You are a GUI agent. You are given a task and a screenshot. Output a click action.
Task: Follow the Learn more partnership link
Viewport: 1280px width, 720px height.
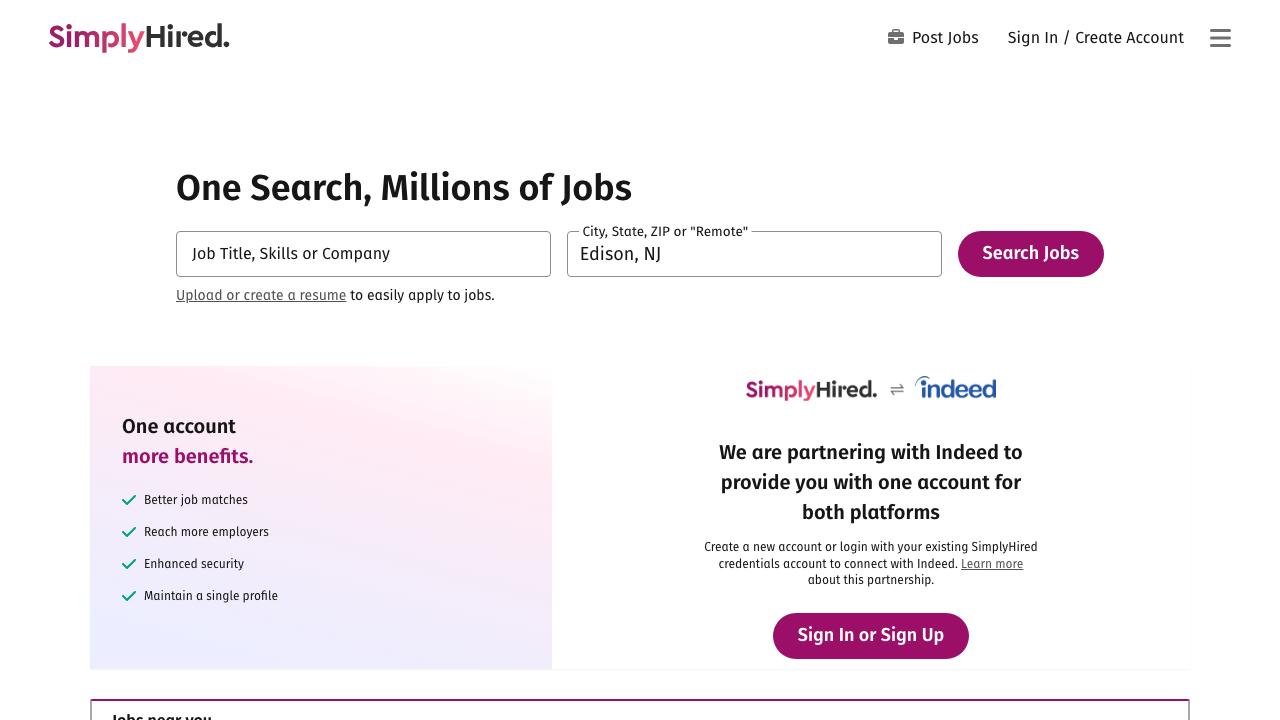click(991, 564)
